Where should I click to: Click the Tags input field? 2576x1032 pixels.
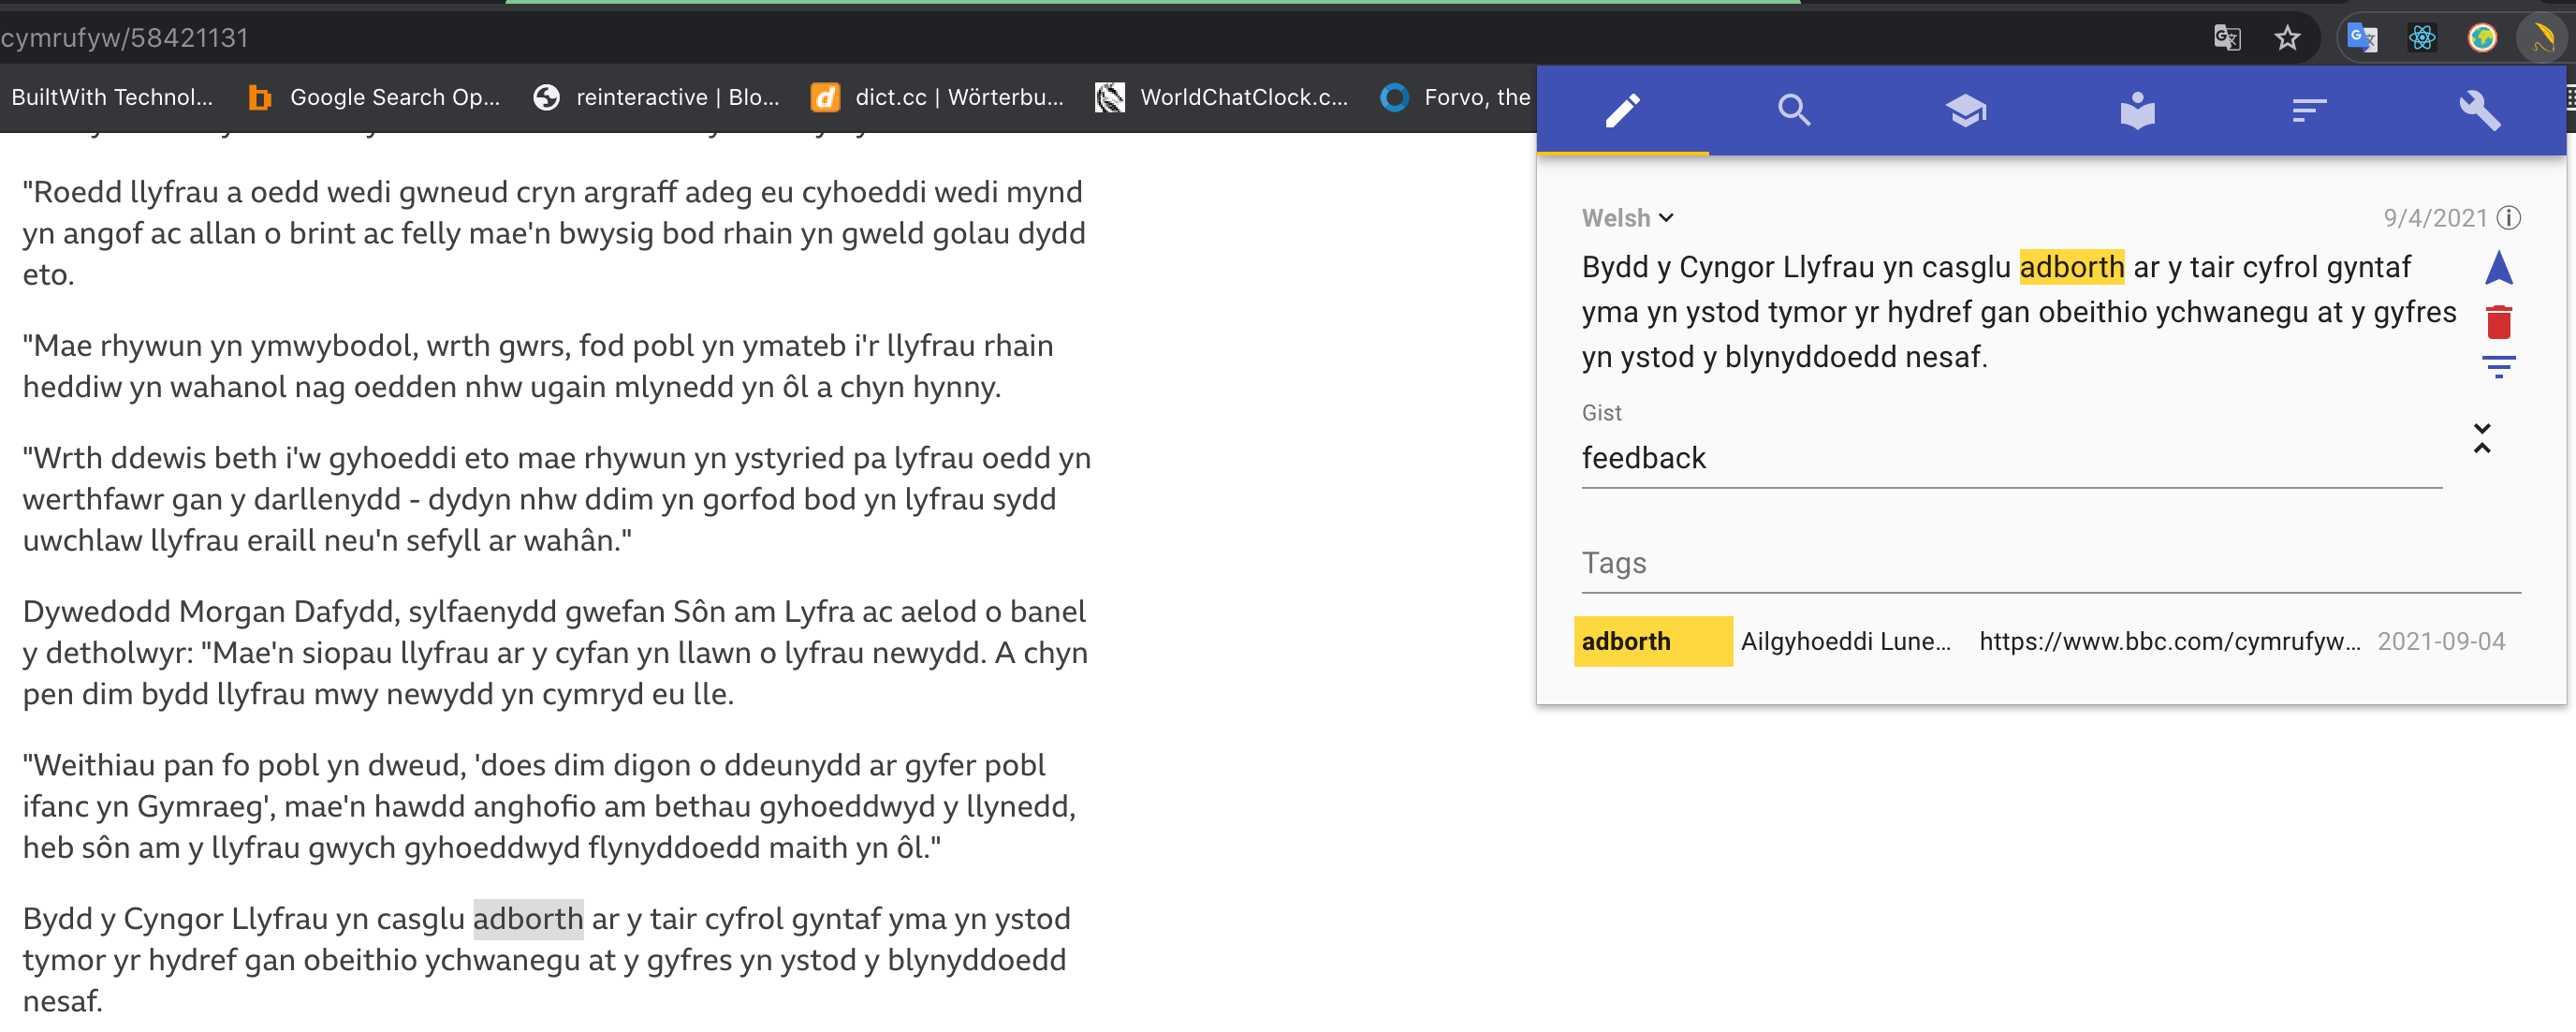[2050, 564]
